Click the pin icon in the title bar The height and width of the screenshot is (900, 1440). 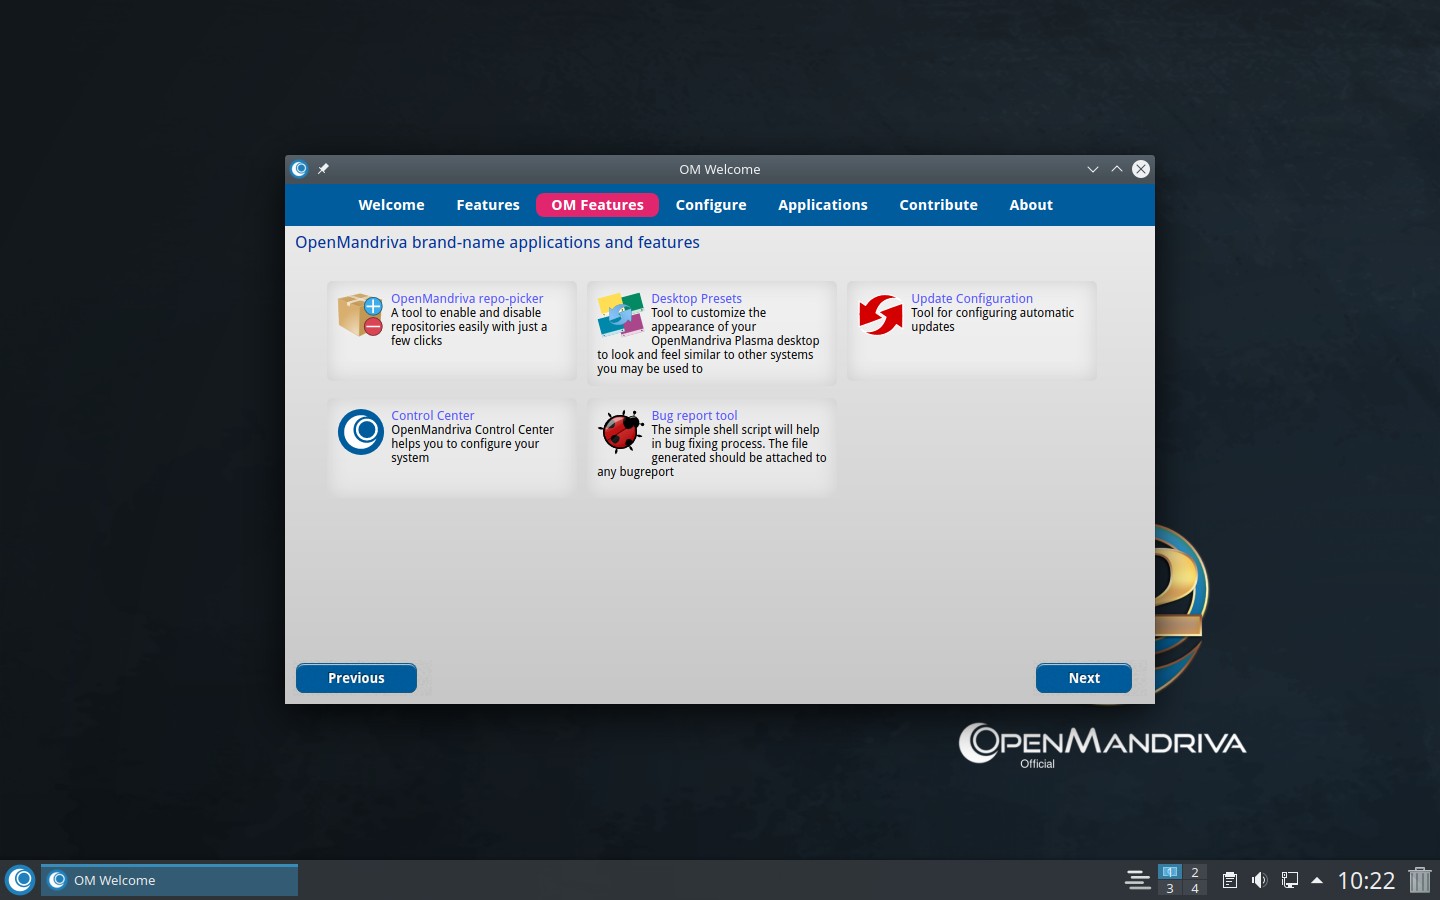tap(323, 169)
